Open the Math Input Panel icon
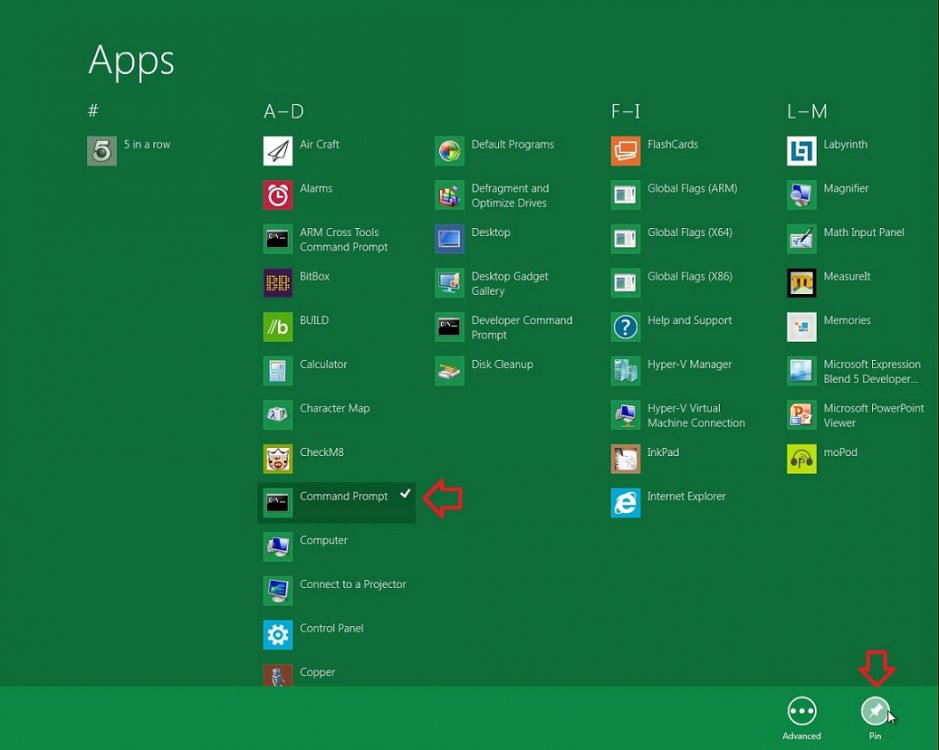This screenshot has width=939, height=750. pos(802,238)
